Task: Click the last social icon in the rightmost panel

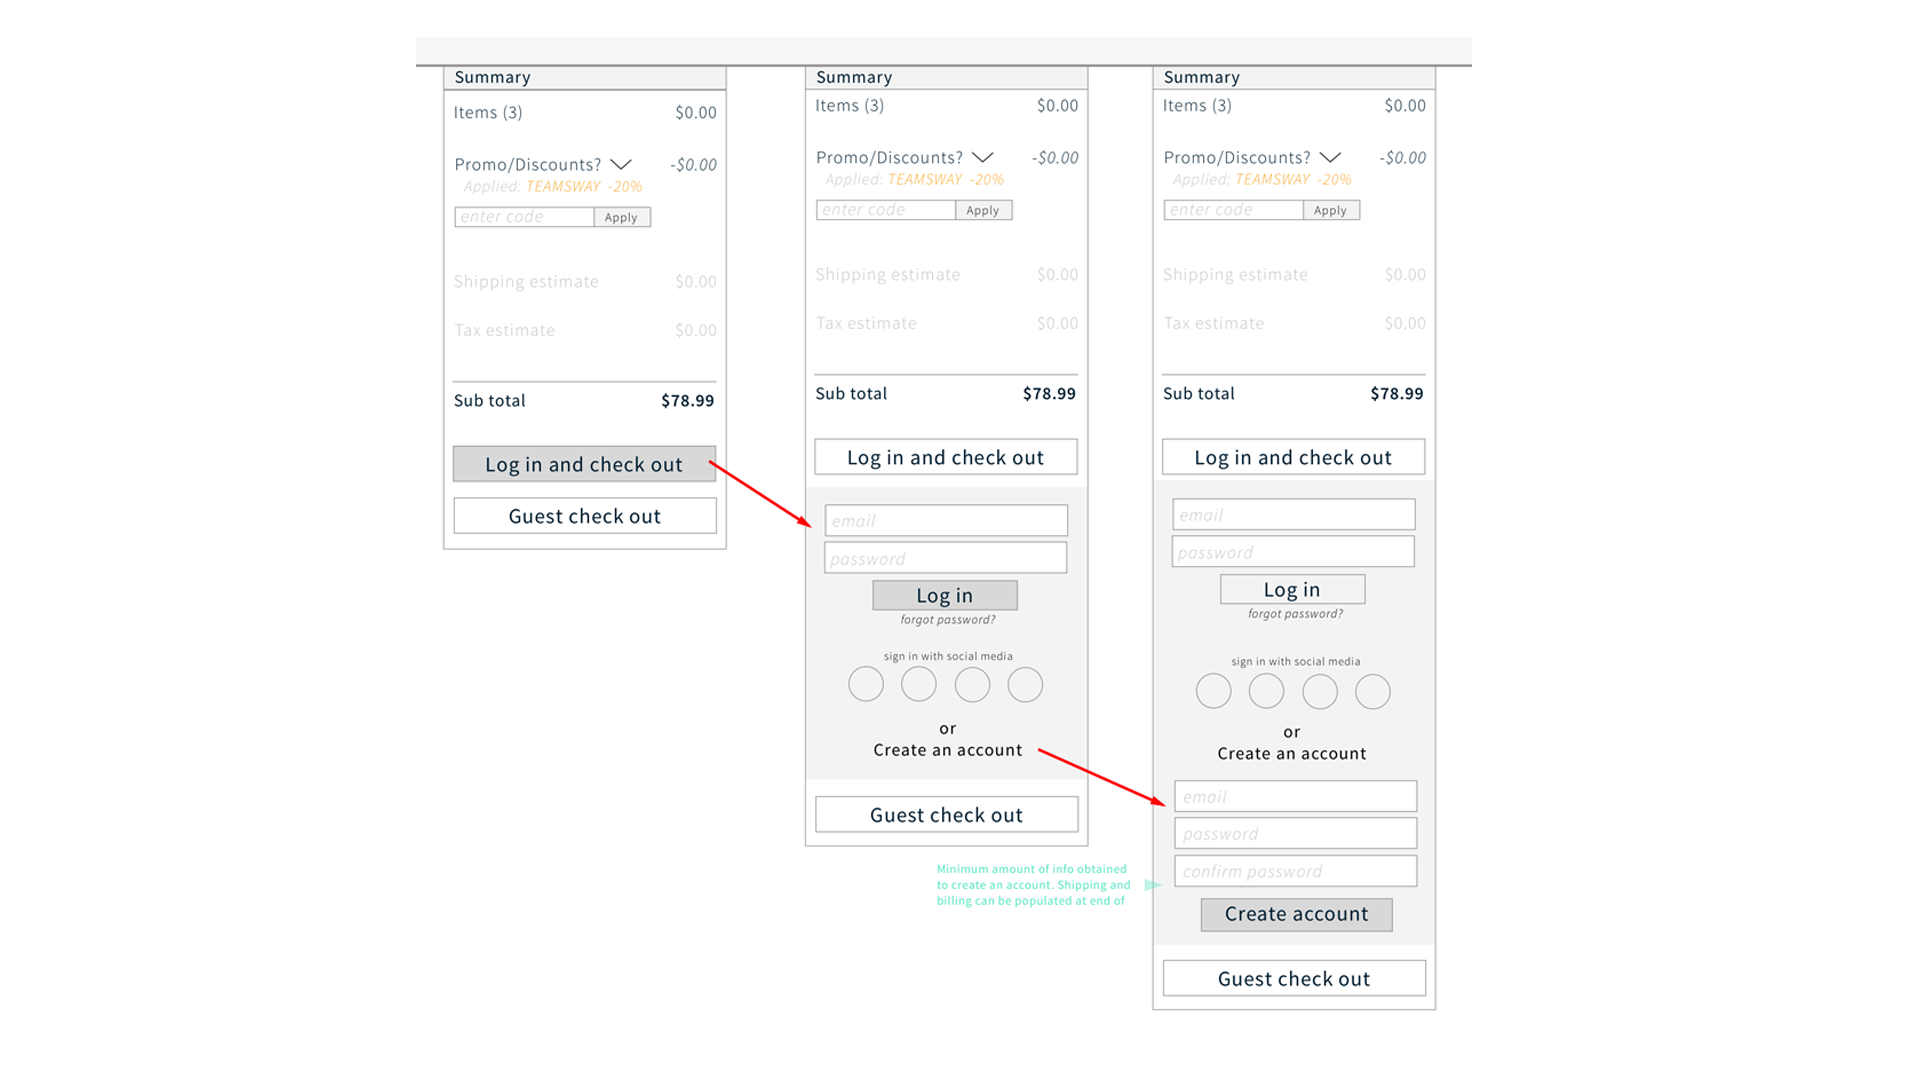Action: pyautogui.click(x=1372, y=691)
